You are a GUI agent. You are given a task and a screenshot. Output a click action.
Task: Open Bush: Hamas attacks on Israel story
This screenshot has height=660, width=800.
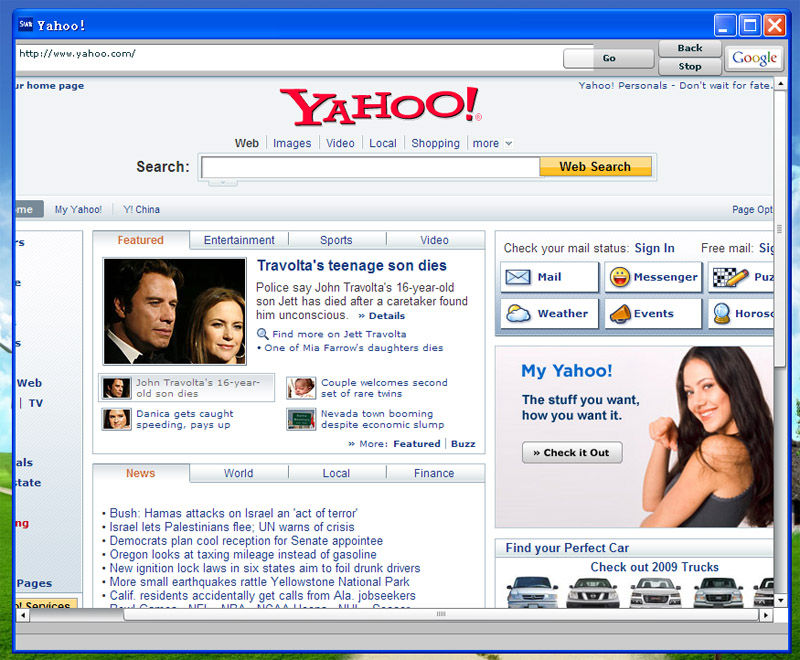click(x=234, y=513)
